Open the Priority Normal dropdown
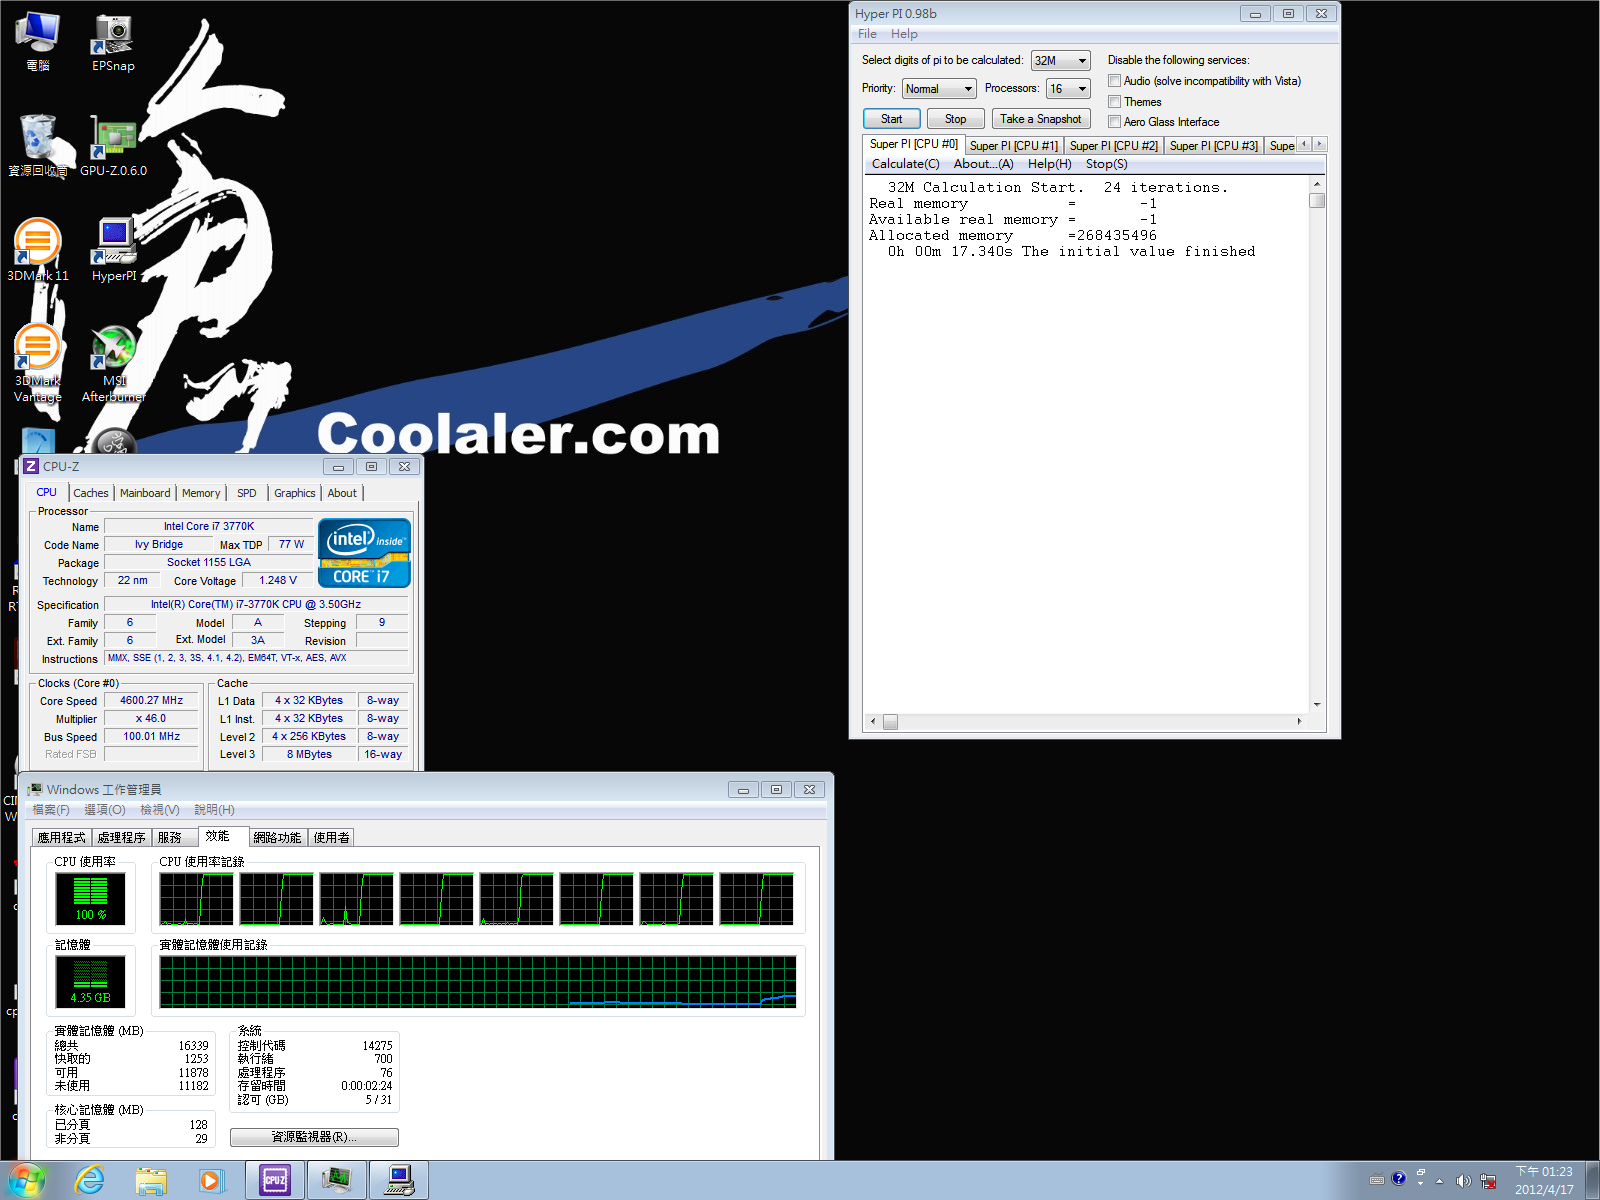Screen dimensions: 1600x1200 click(938, 89)
